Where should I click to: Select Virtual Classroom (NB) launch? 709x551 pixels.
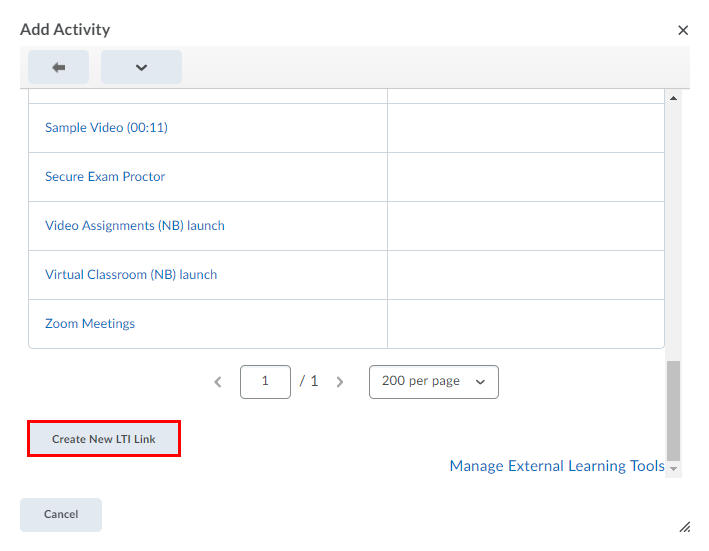click(x=130, y=275)
